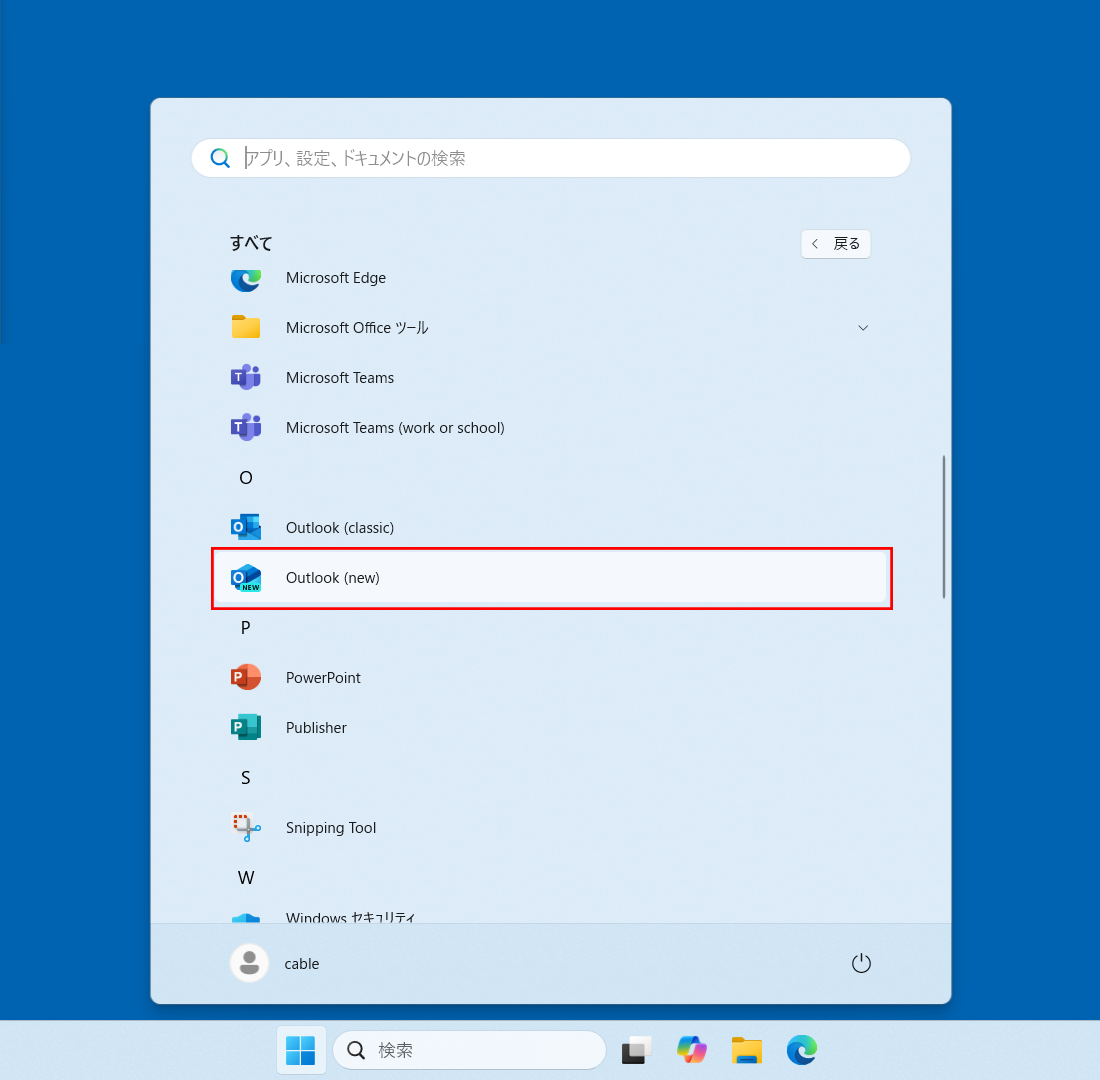Select the letter O index header
The width and height of the screenshot is (1100, 1080).
tap(246, 478)
